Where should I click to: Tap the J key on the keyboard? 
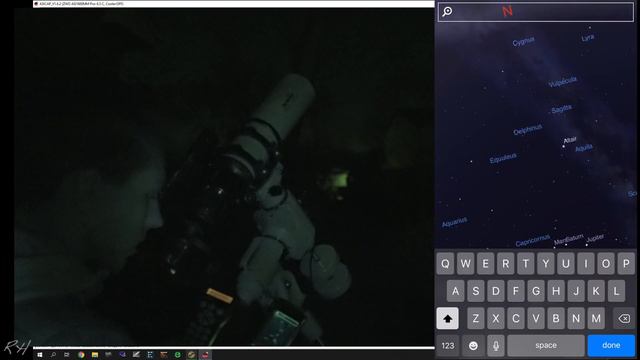576,291
